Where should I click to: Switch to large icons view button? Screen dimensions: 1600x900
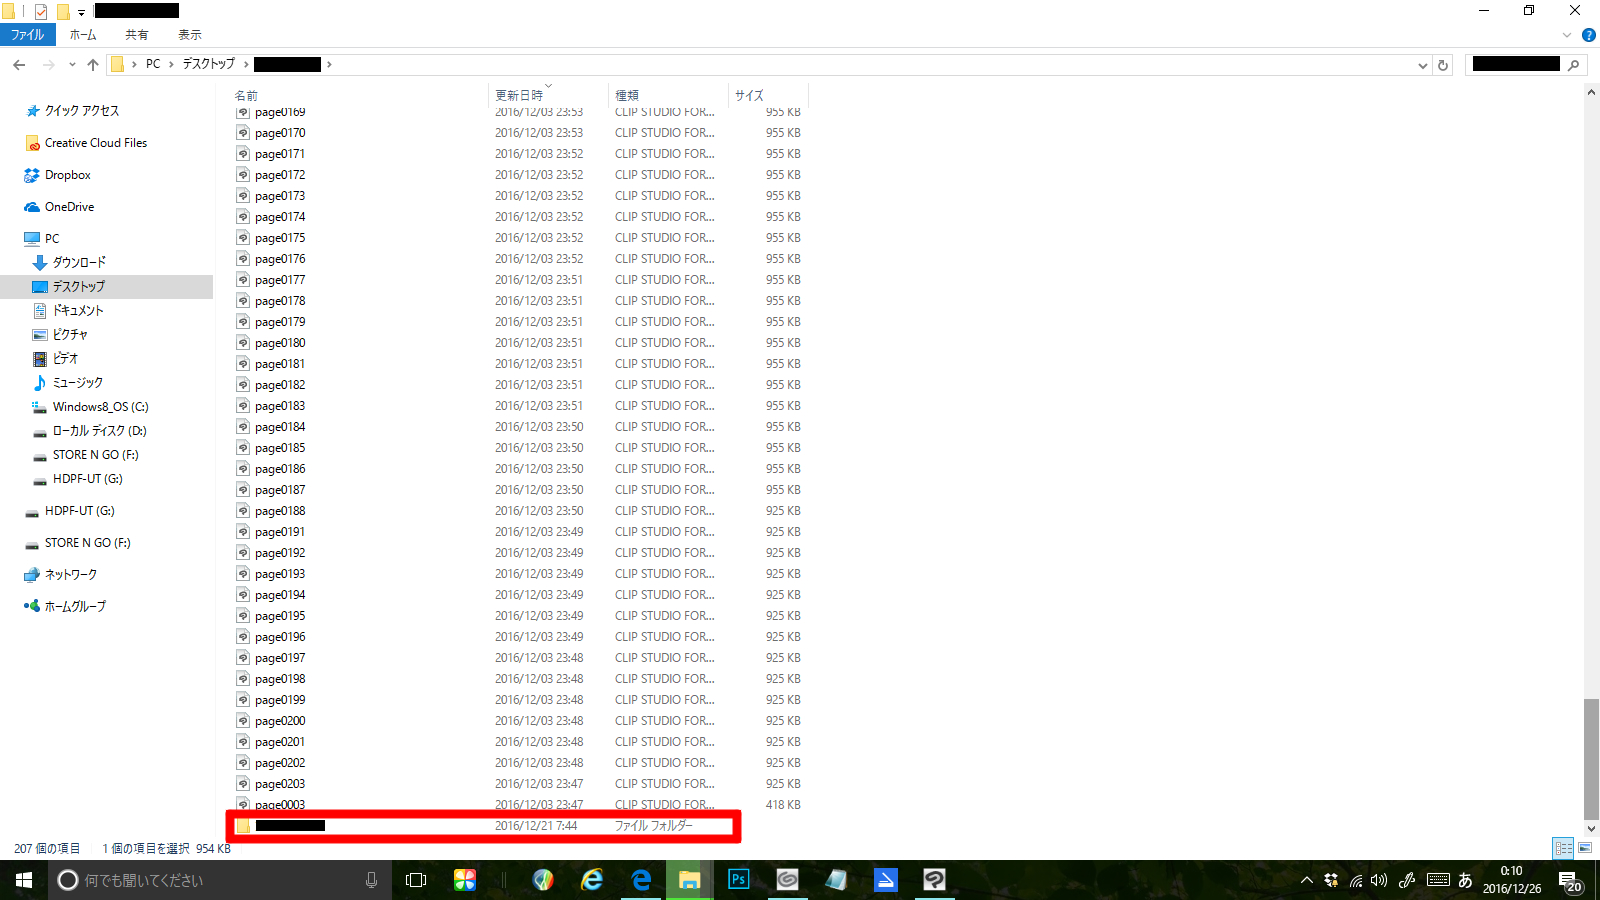coord(1585,848)
